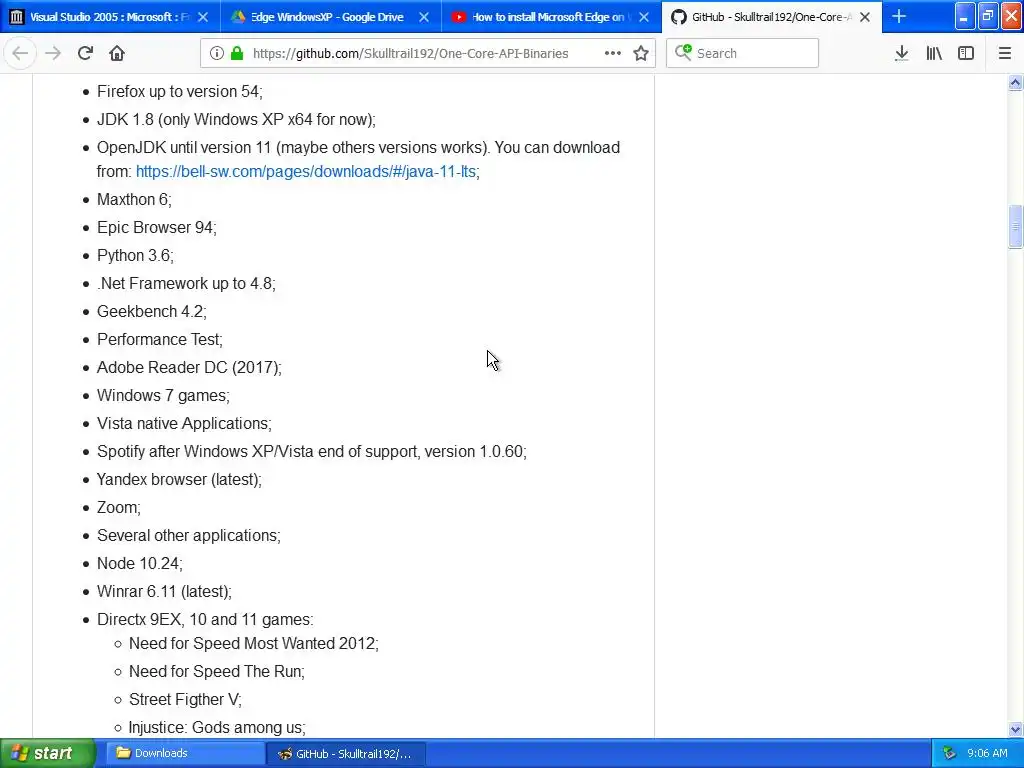1024x768 pixels.
Task: Click scrollbar down arrow
Action: coord(1015,729)
